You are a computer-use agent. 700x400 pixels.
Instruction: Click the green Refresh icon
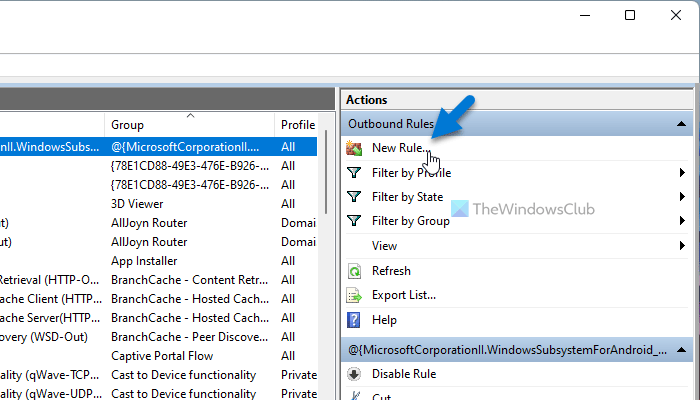click(x=354, y=271)
